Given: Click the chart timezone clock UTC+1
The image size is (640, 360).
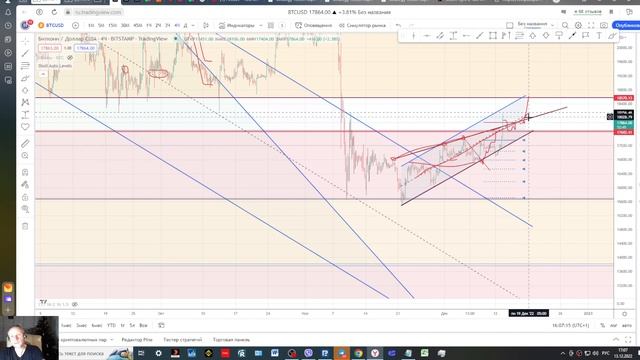Looking at the screenshot, I should pos(570,325).
